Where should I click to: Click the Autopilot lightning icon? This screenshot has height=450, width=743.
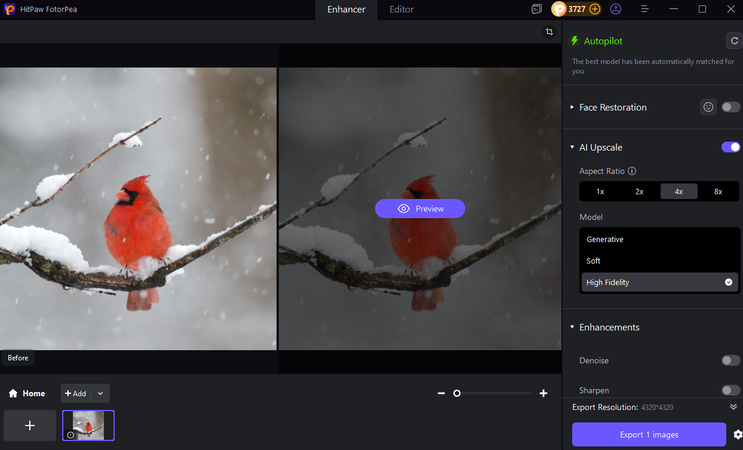(574, 41)
